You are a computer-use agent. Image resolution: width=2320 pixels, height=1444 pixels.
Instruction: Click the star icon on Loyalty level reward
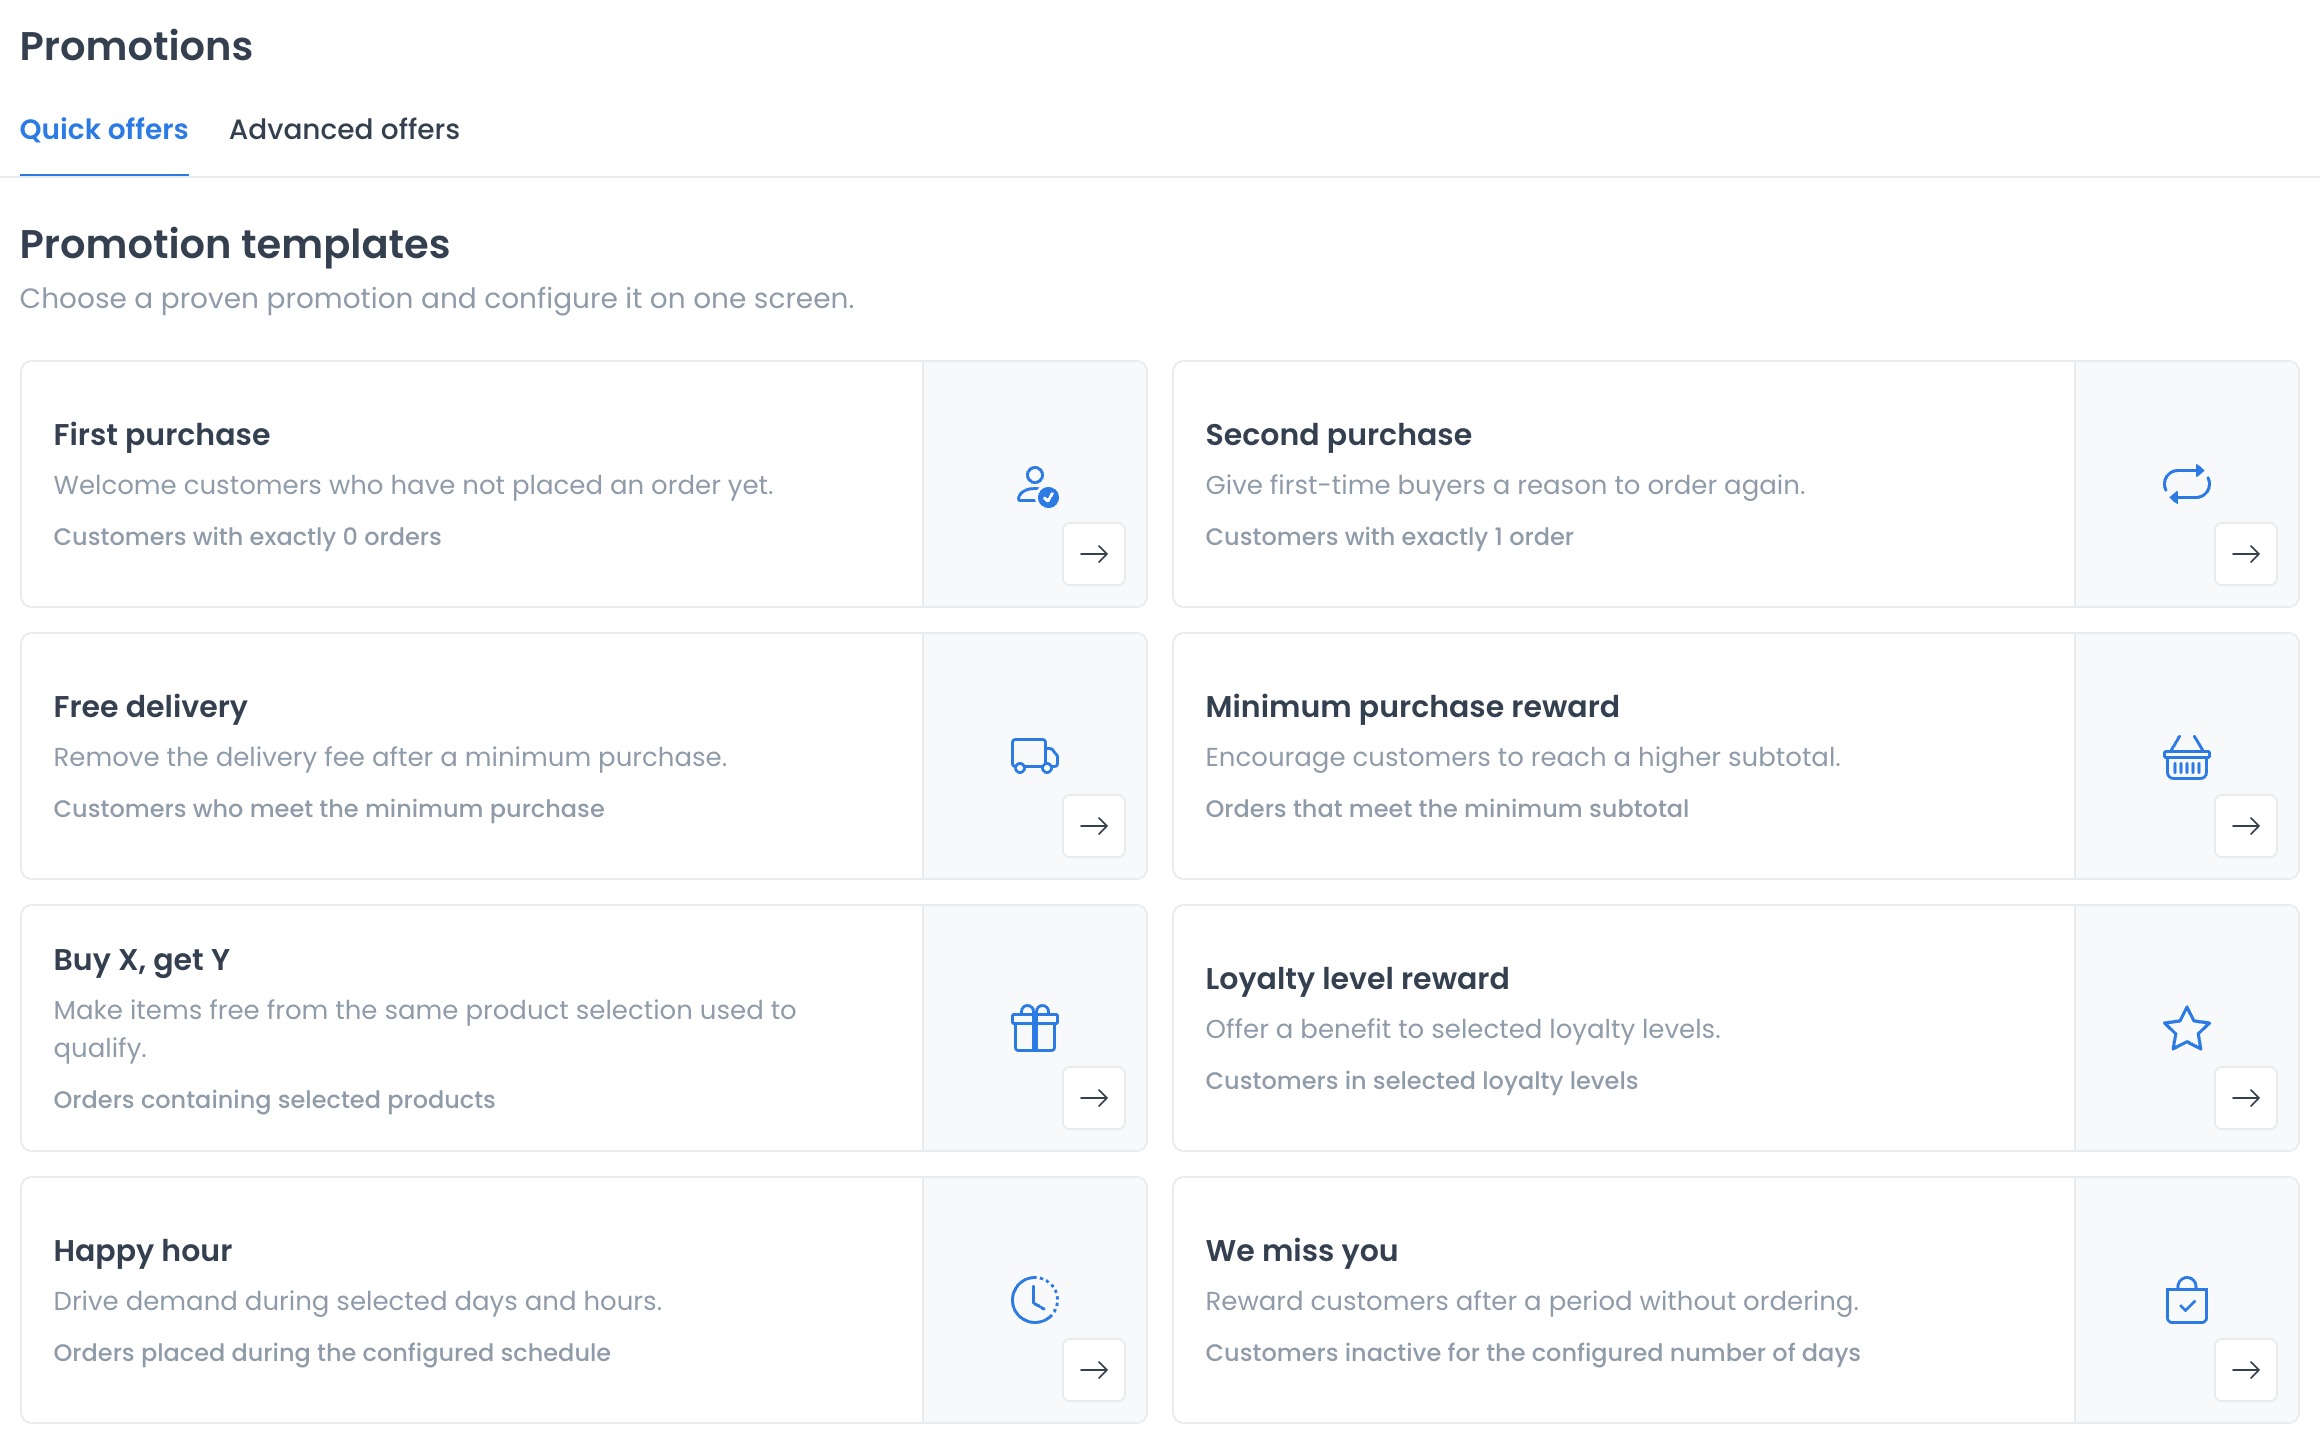[x=2186, y=1028]
